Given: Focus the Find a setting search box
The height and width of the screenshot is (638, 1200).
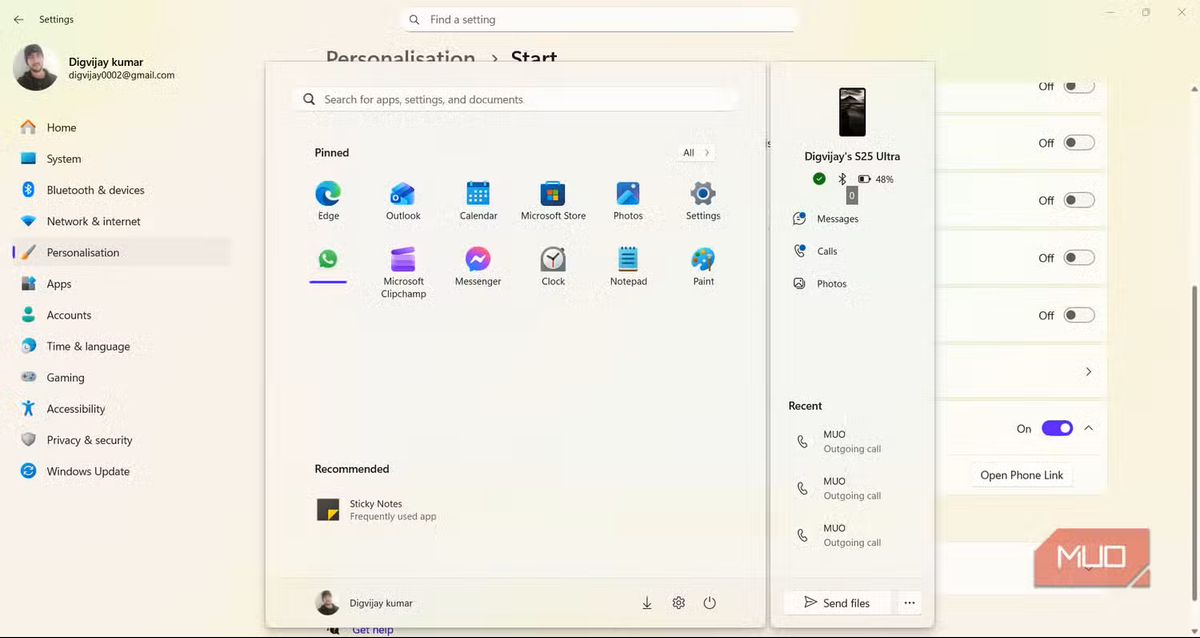Looking at the screenshot, I should click(598, 20).
